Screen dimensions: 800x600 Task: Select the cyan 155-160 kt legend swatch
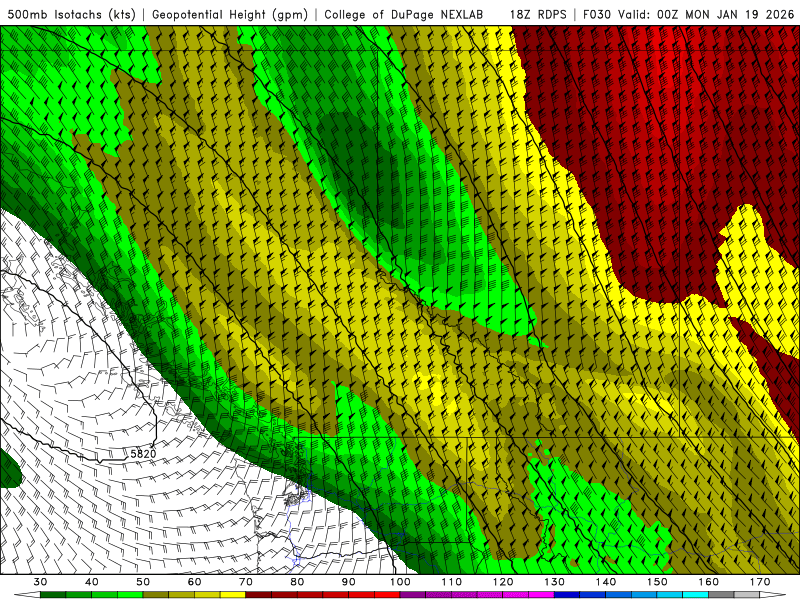tap(696, 595)
